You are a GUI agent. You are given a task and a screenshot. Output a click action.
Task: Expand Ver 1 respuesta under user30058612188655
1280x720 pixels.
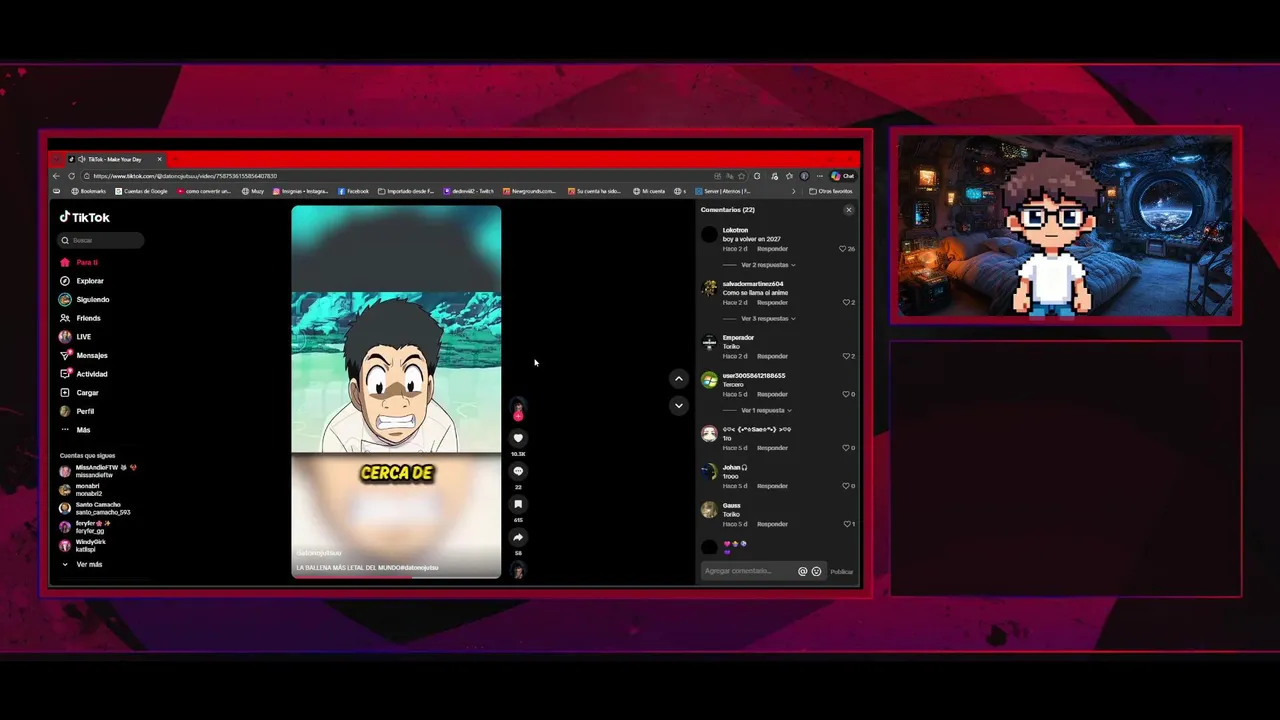(764, 410)
